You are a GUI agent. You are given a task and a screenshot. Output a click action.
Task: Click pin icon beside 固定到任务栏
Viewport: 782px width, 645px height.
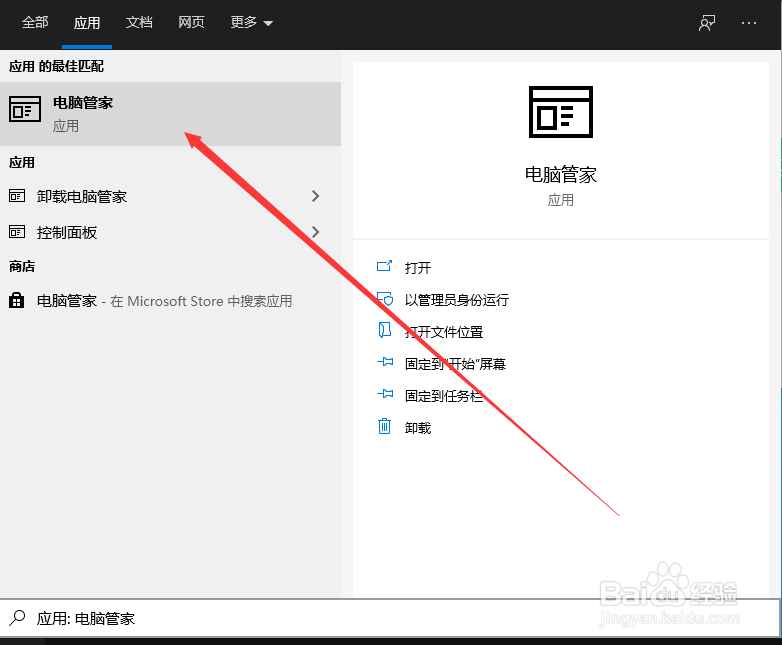click(x=385, y=394)
